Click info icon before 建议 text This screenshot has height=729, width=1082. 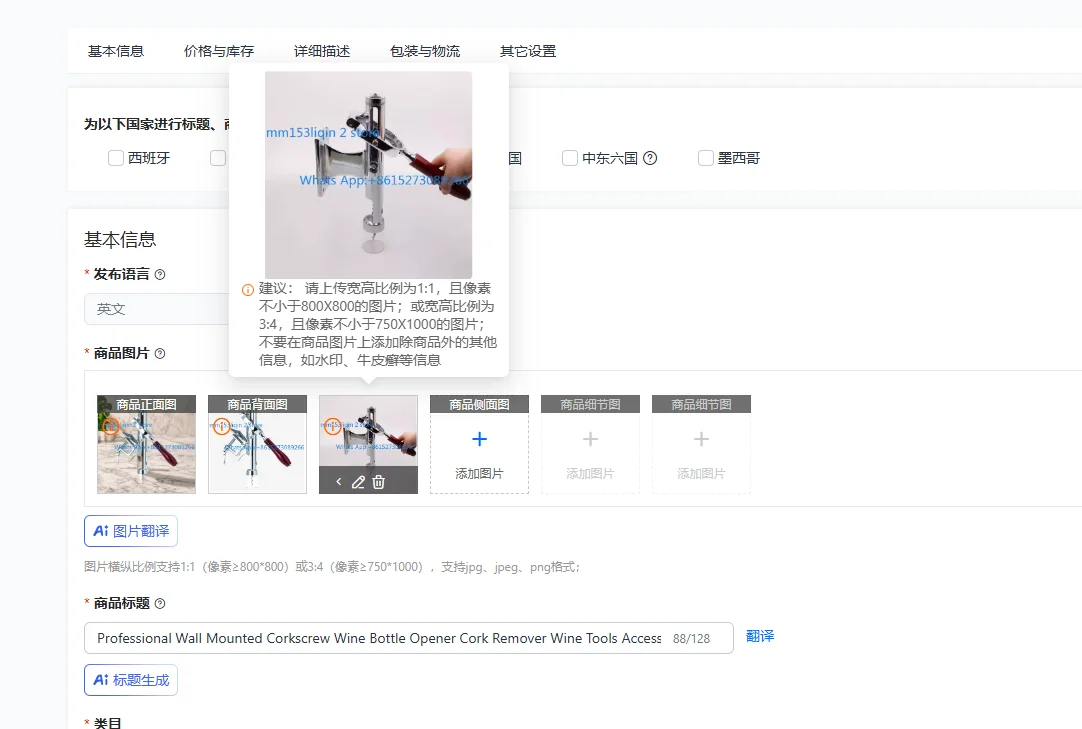click(248, 290)
